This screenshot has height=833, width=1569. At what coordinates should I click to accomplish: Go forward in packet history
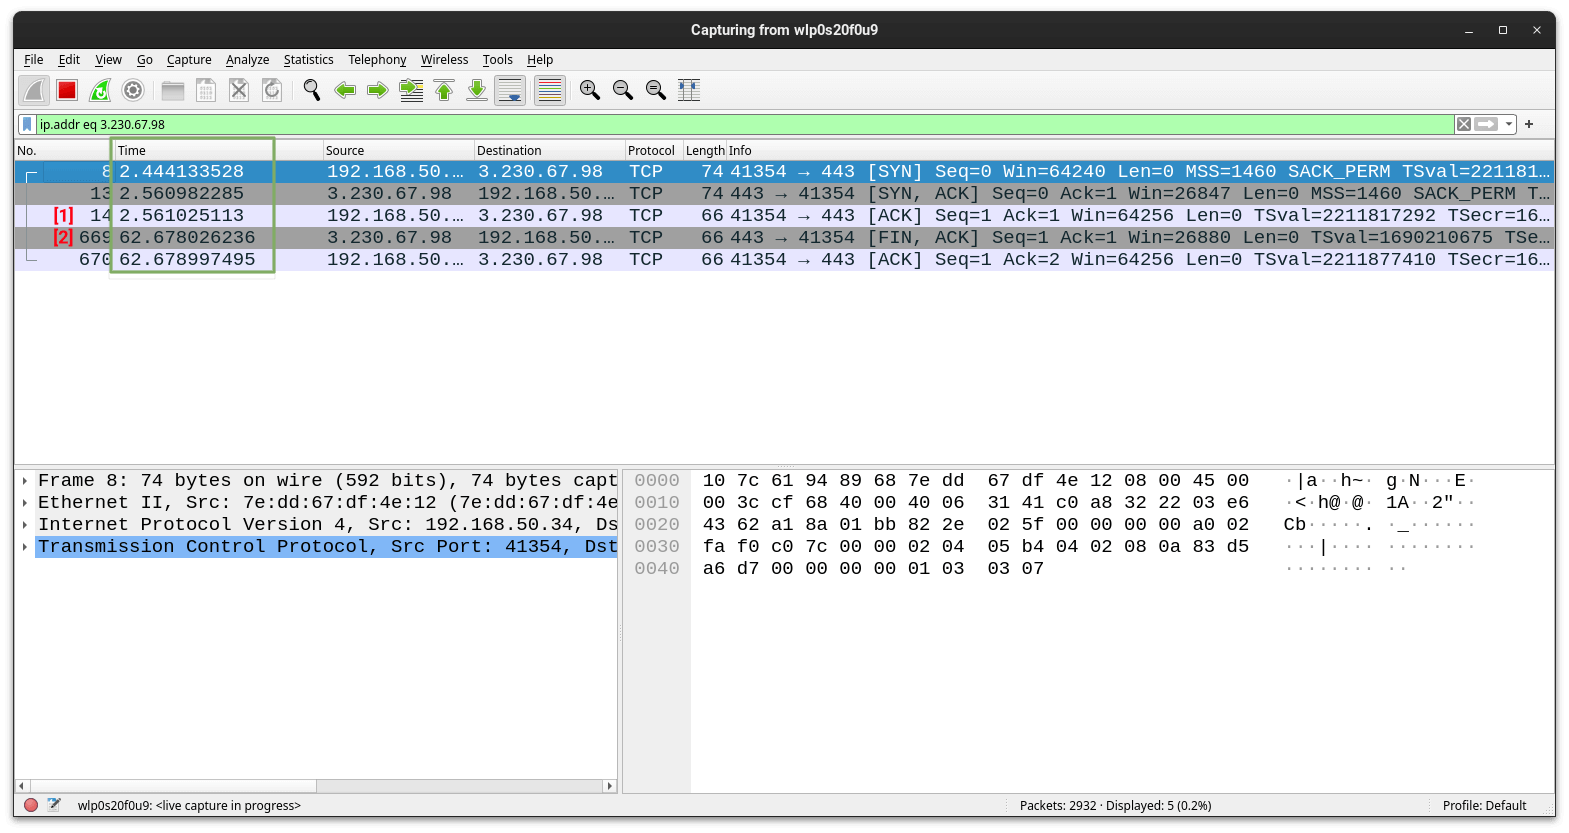378,90
